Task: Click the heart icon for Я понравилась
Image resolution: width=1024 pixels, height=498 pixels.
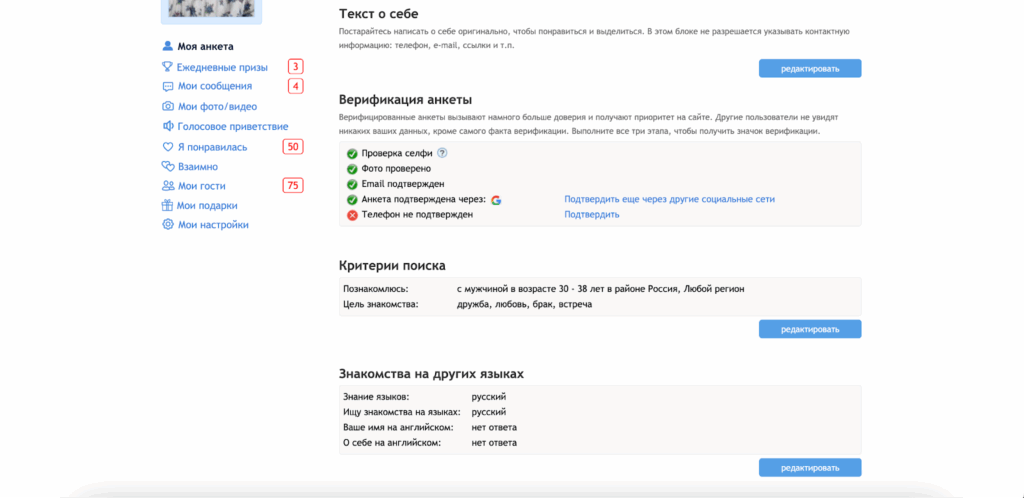Action: point(168,147)
